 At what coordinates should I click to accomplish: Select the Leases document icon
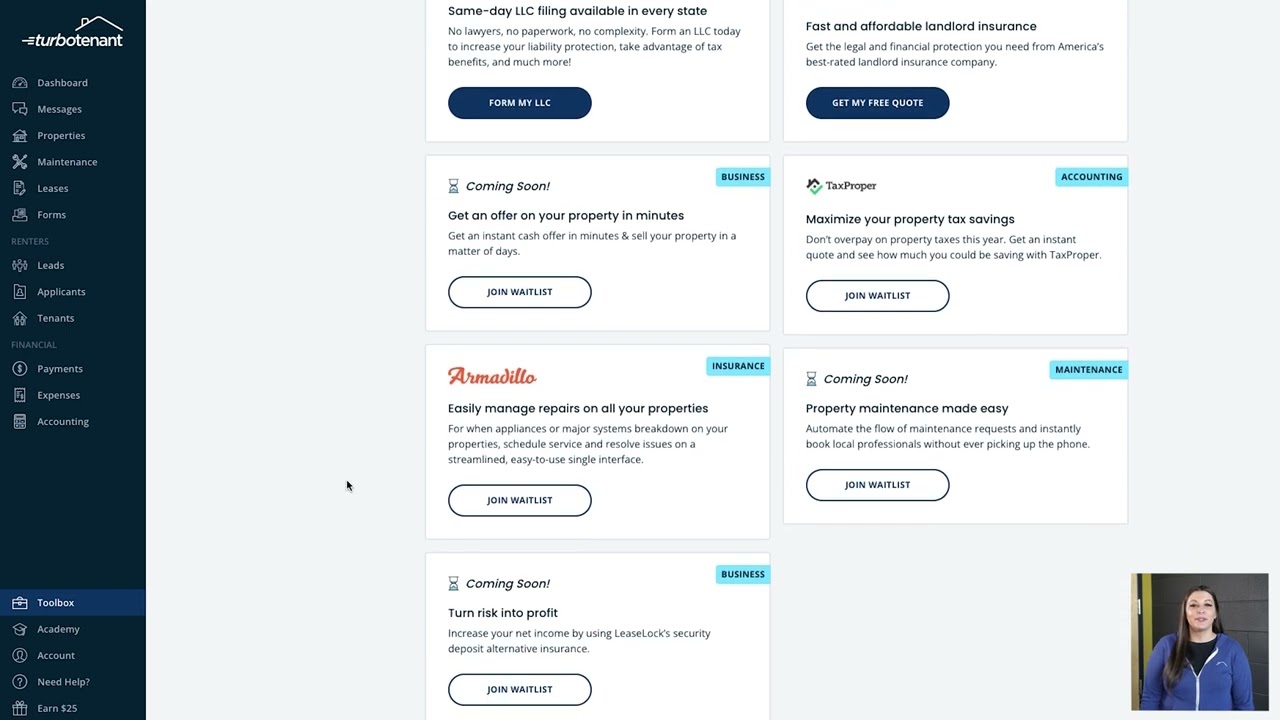pyautogui.click(x=20, y=188)
